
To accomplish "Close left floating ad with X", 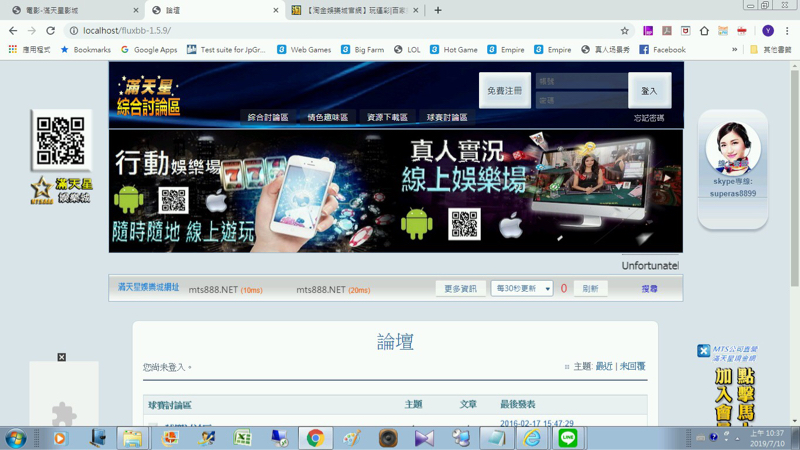I will 62,357.
